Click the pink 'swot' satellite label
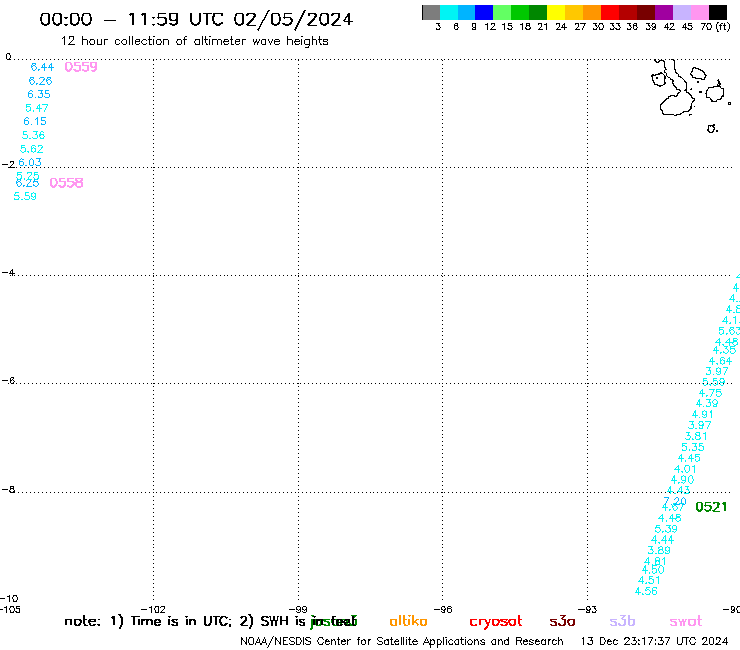The width and height of the screenshot is (740, 650). click(686, 622)
